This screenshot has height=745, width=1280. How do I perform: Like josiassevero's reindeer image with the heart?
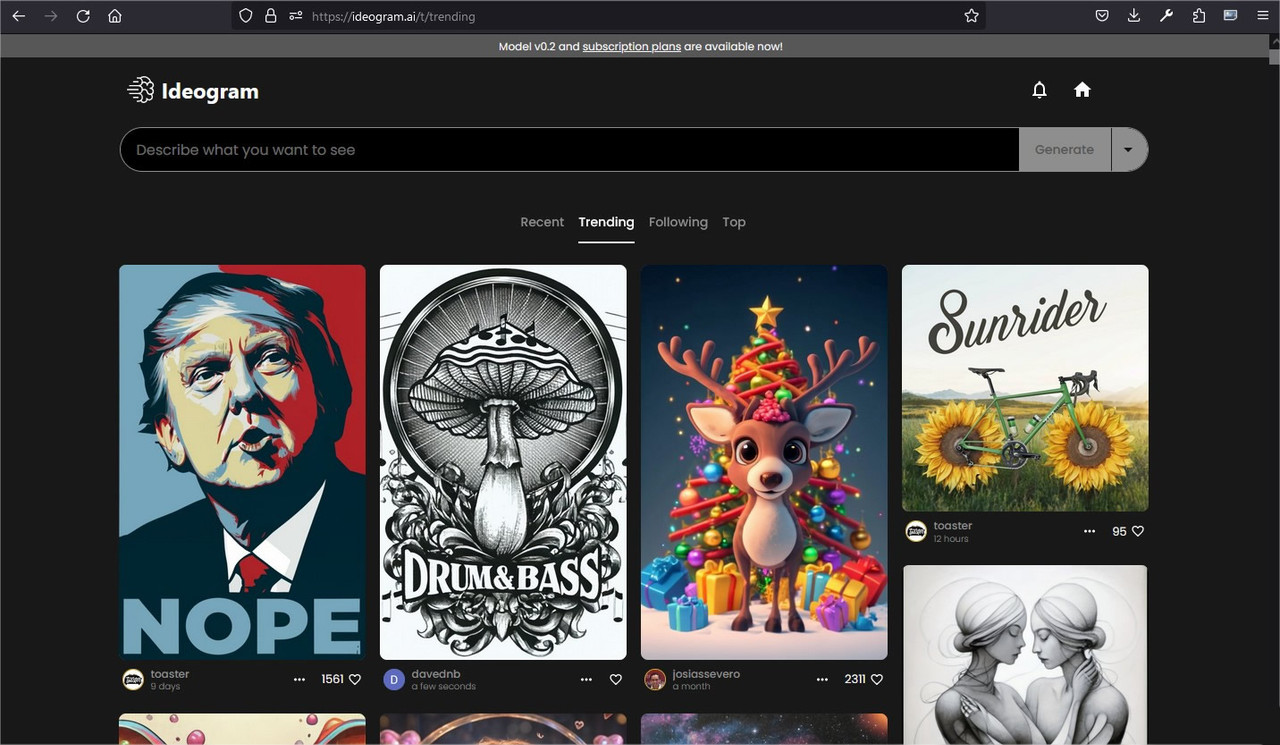click(x=877, y=679)
